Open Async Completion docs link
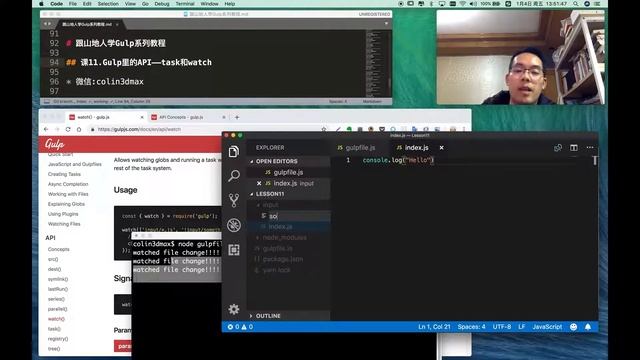 tap(68, 184)
